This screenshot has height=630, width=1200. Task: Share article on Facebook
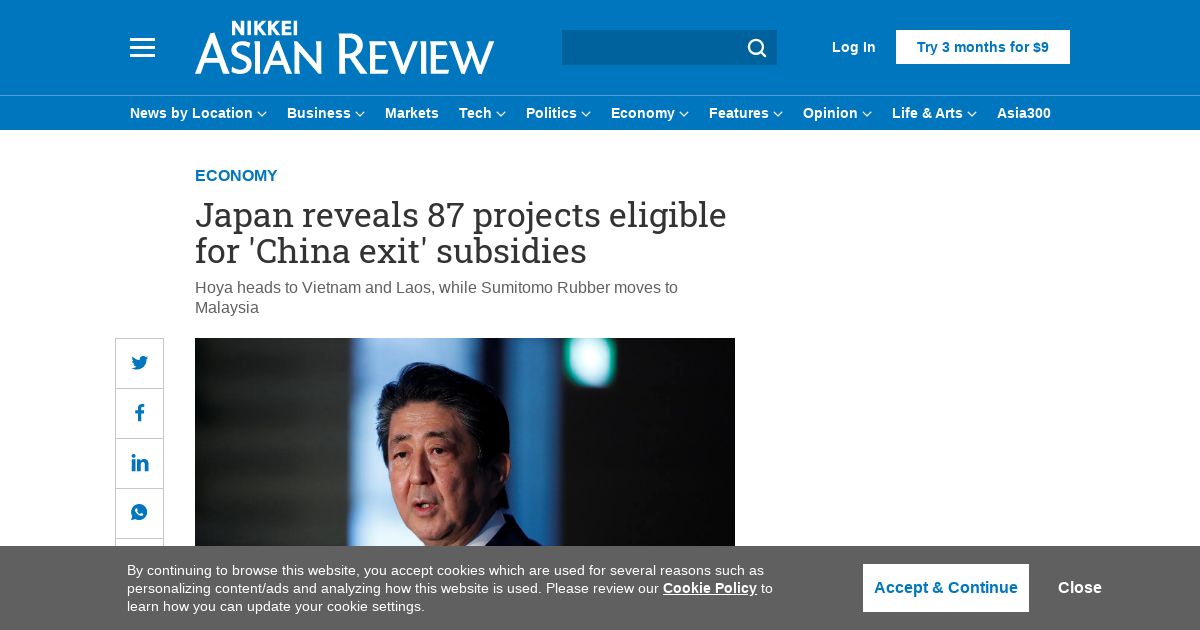139,413
